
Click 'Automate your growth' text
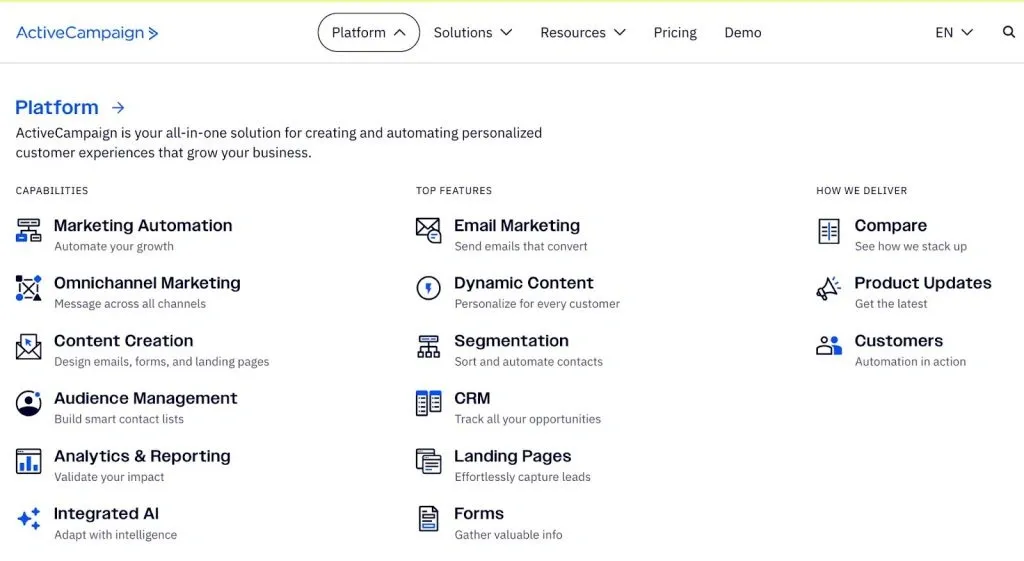pos(114,246)
